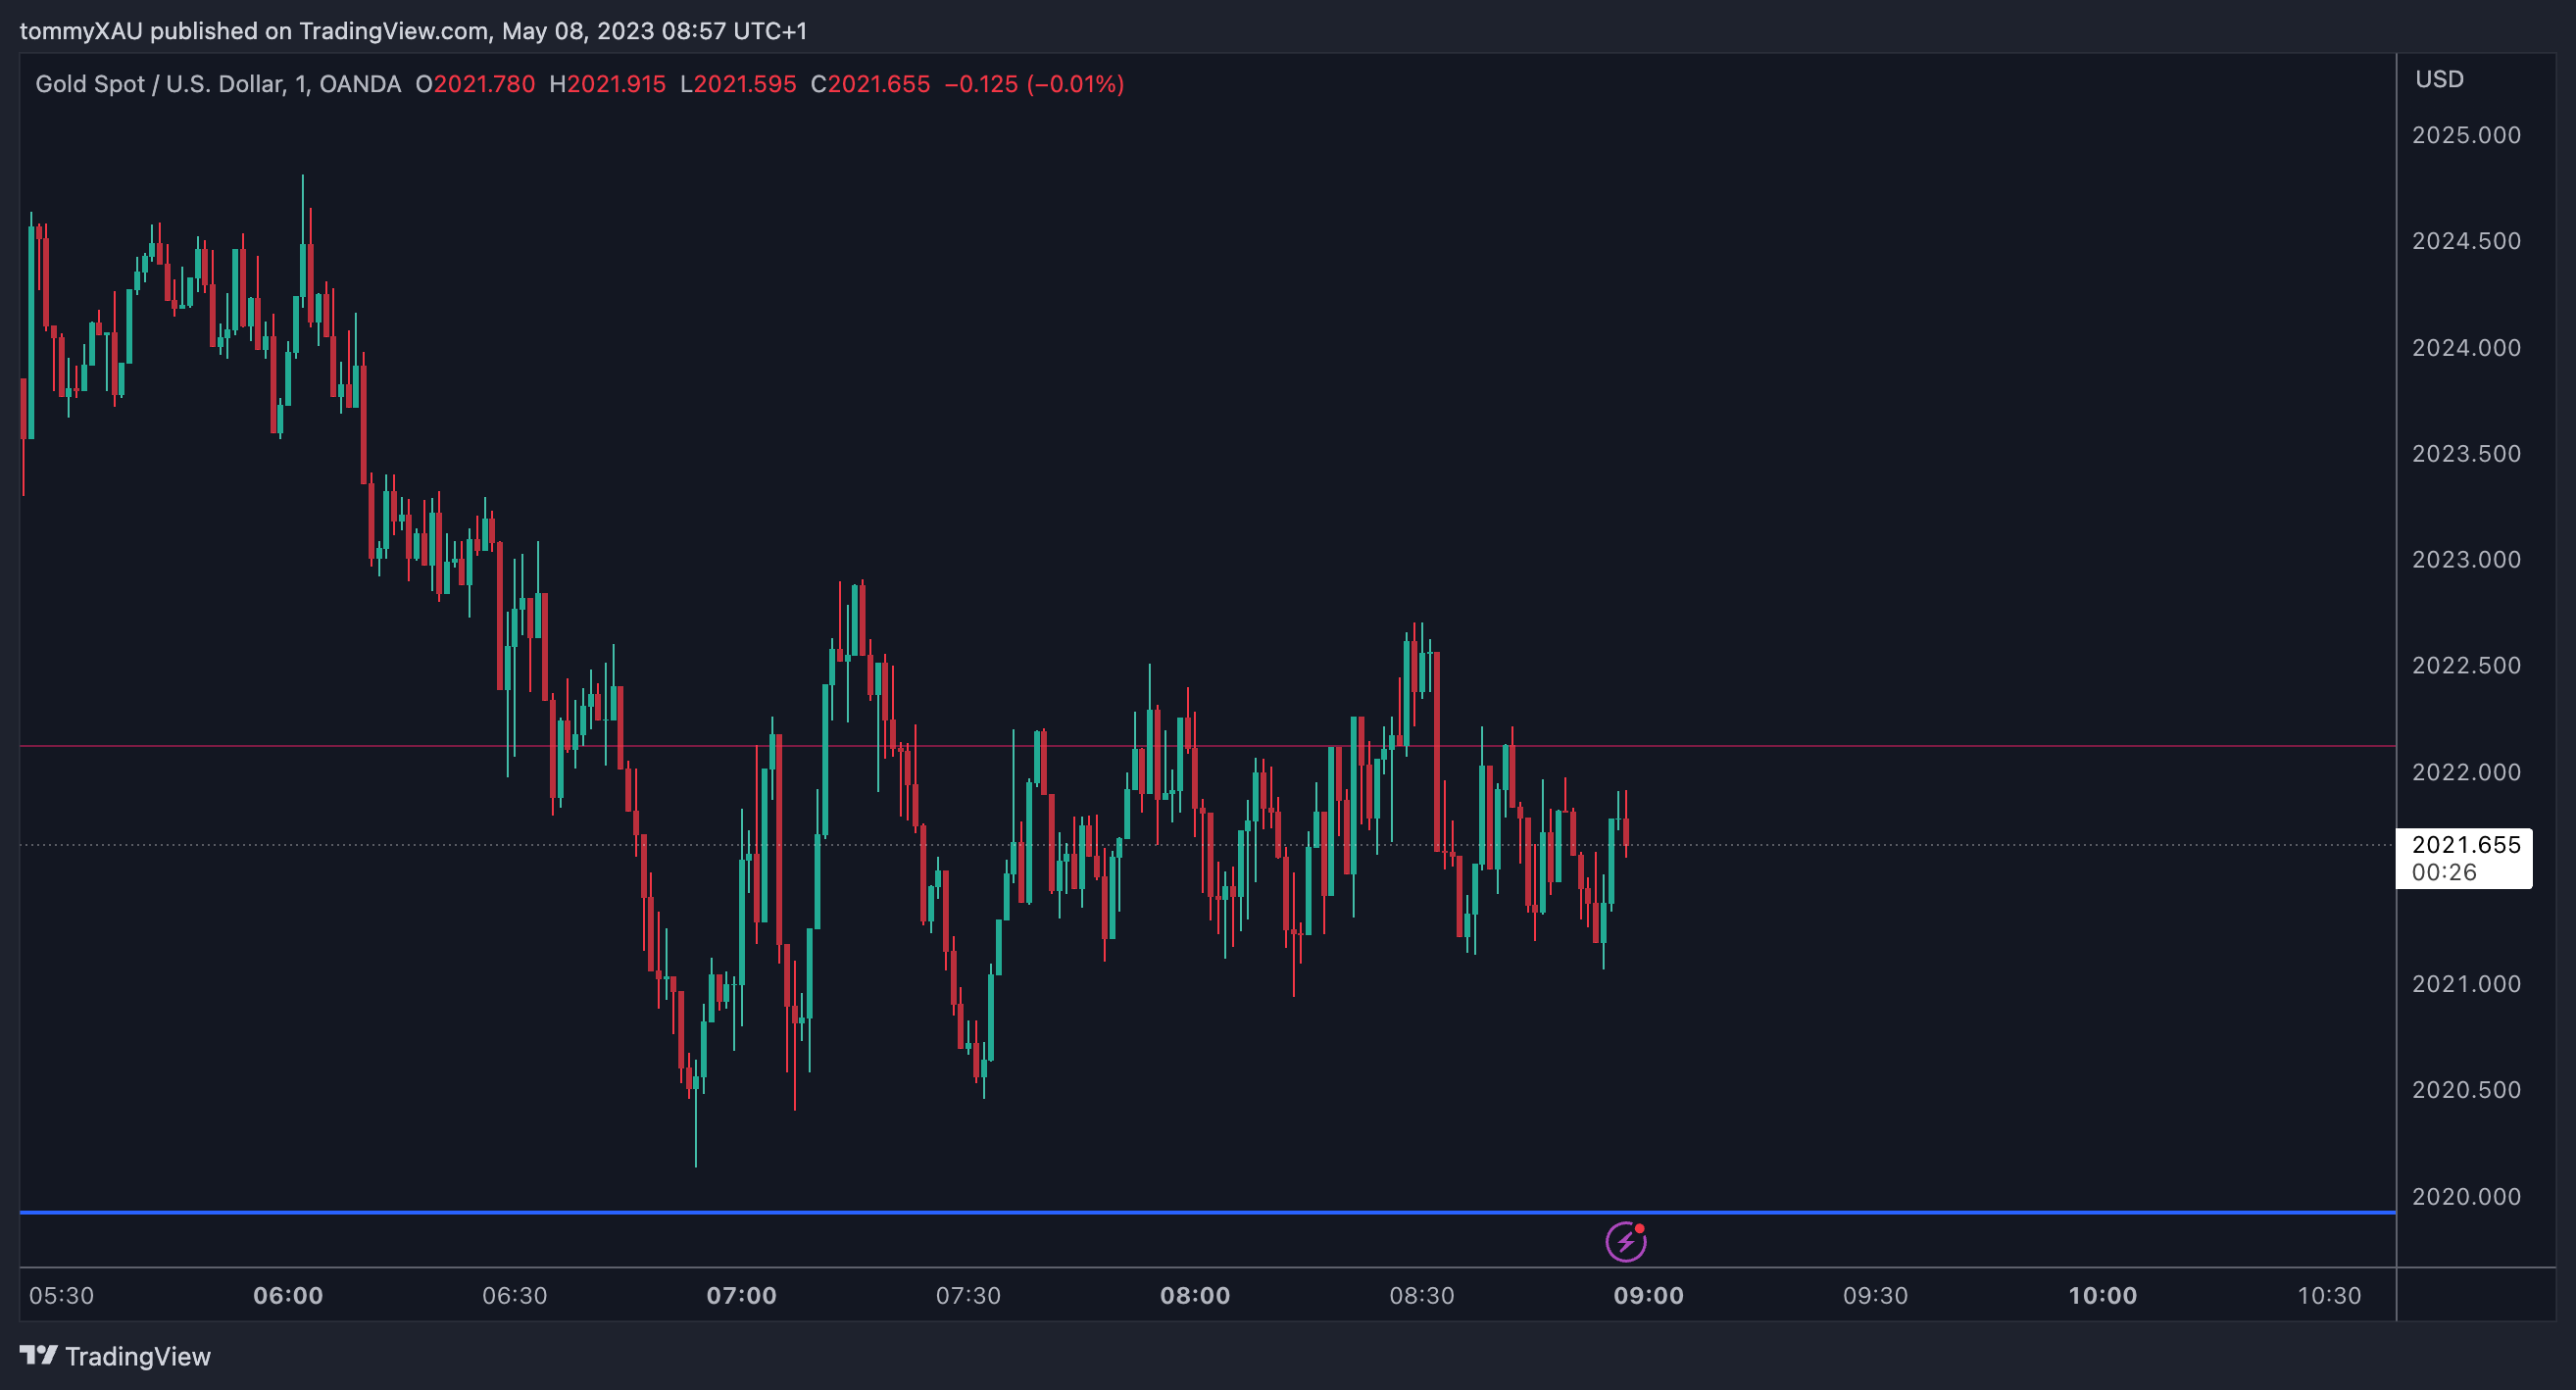The image size is (2576, 1390).
Task: Click the close value C2021.655
Action: coord(870,84)
